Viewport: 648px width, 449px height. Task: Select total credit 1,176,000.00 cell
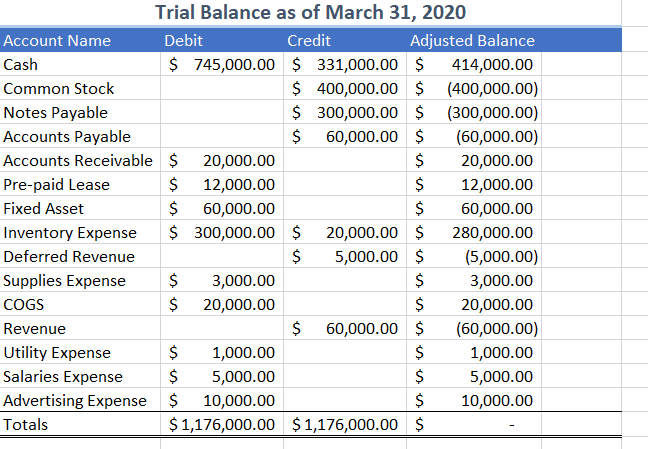(345, 424)
